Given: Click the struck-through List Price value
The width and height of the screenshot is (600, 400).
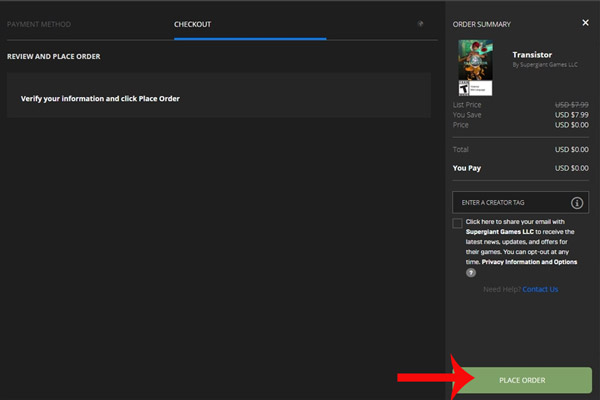Looking at the screenshot, I should (571, 105).
